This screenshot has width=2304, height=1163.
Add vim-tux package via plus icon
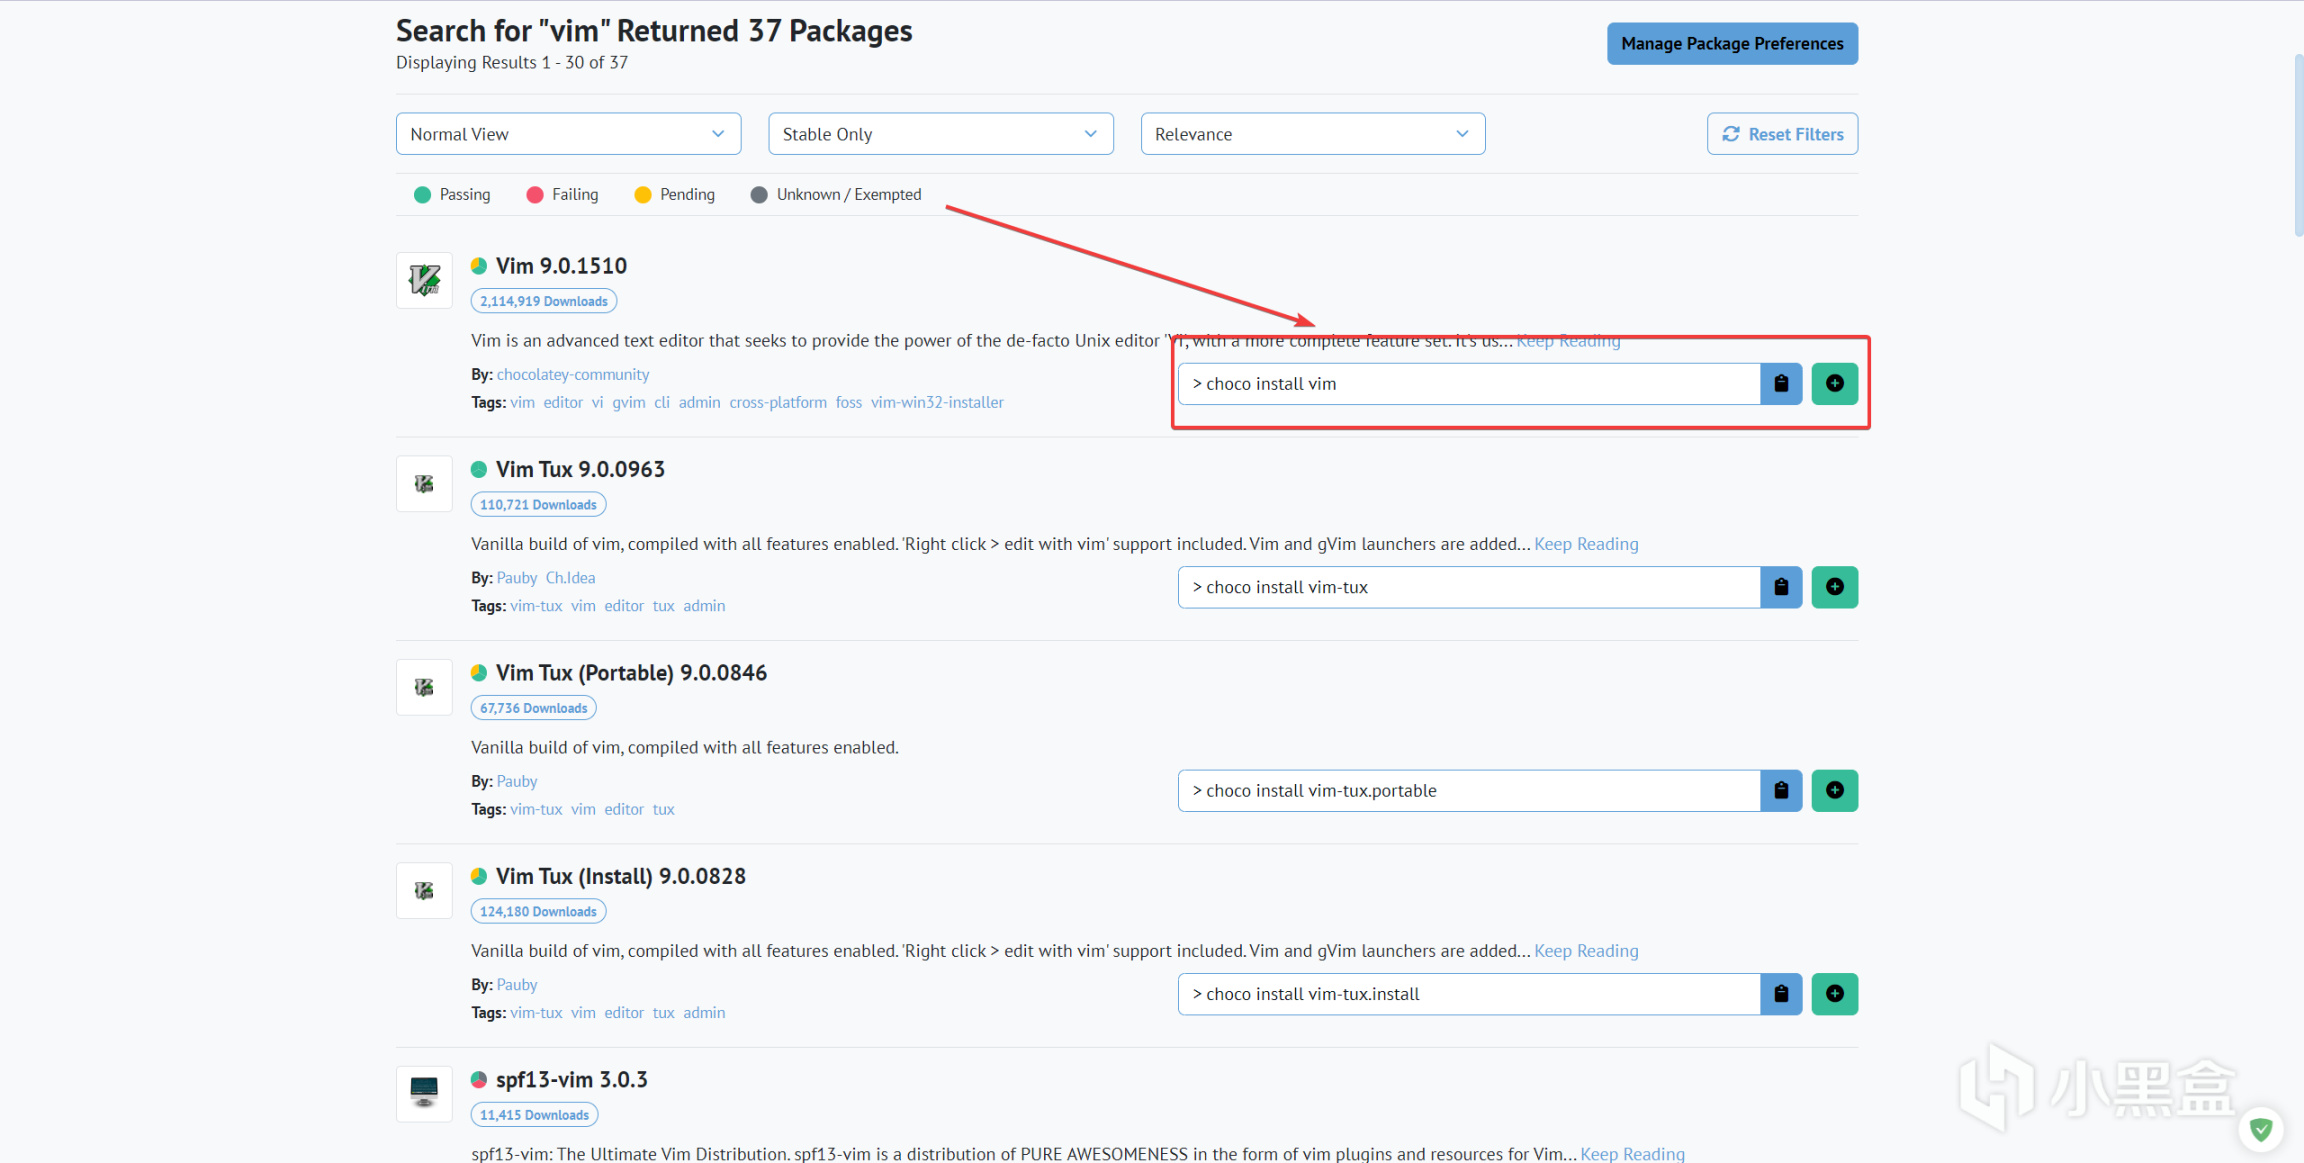coord(1834,587)
